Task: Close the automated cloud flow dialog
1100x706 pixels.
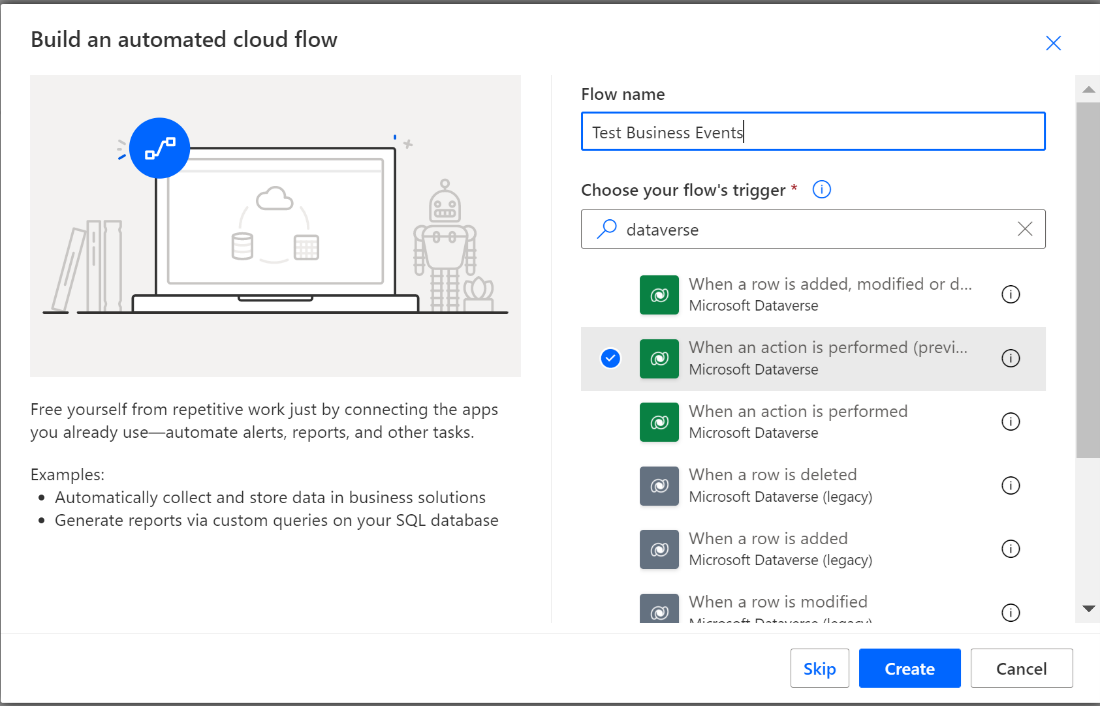Action: coord(1053,43)
